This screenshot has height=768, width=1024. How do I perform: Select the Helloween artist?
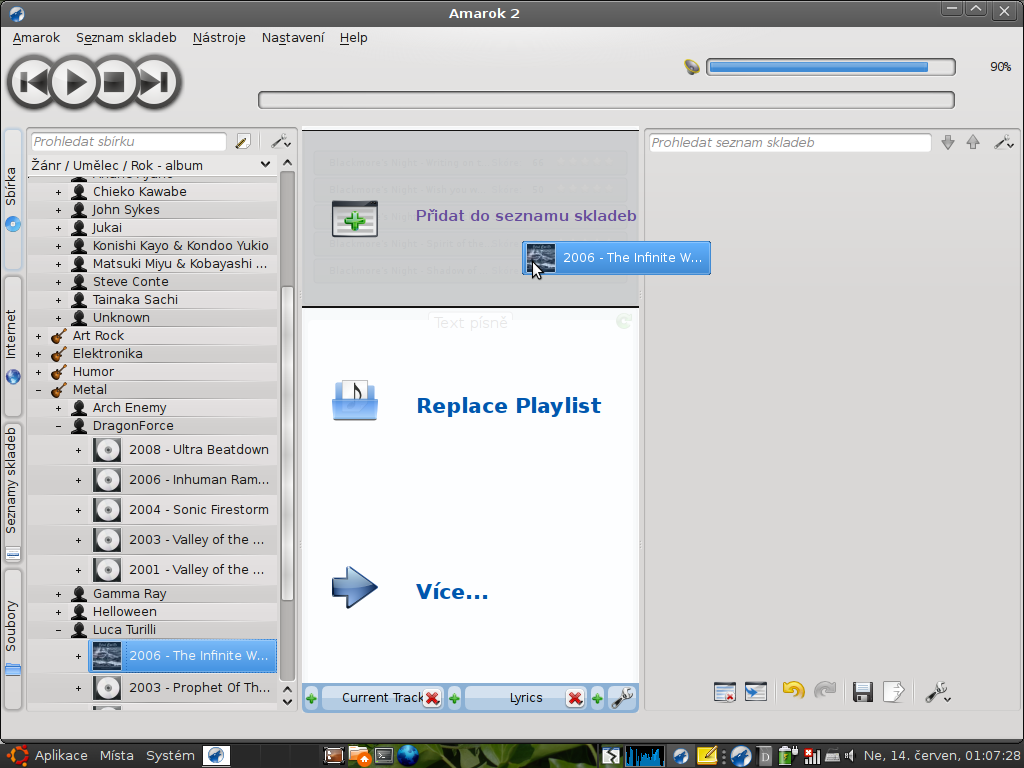point(125,612)
